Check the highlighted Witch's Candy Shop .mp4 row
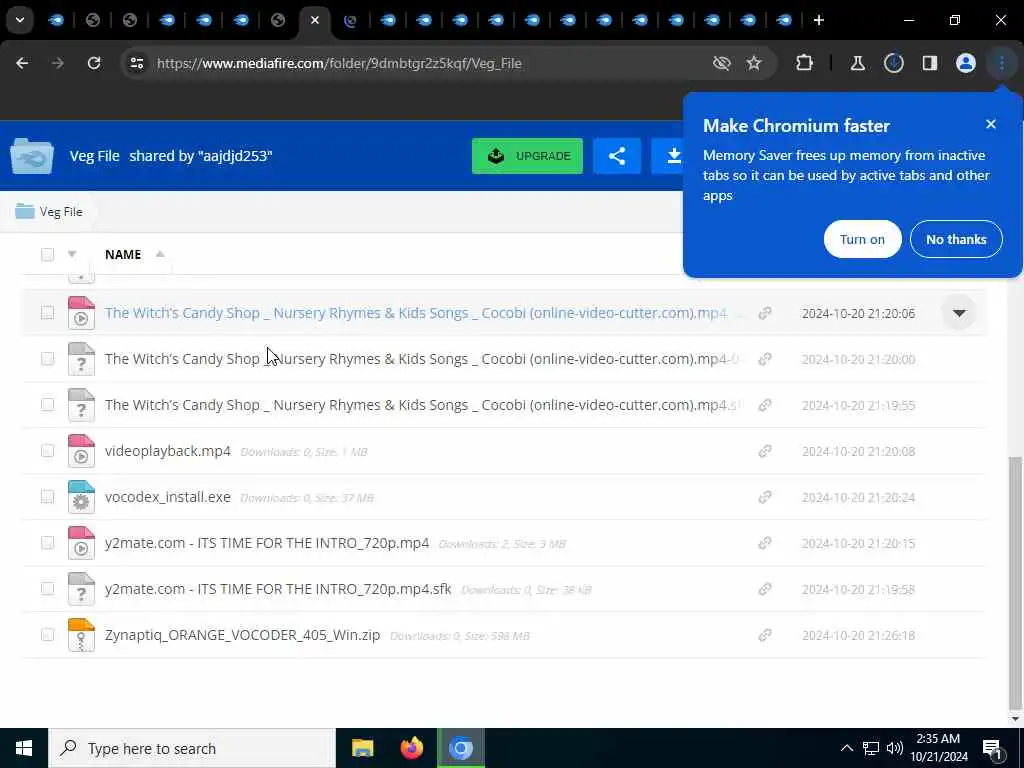The height and width of the screenshot is (768, 1024). click(48, 313)
